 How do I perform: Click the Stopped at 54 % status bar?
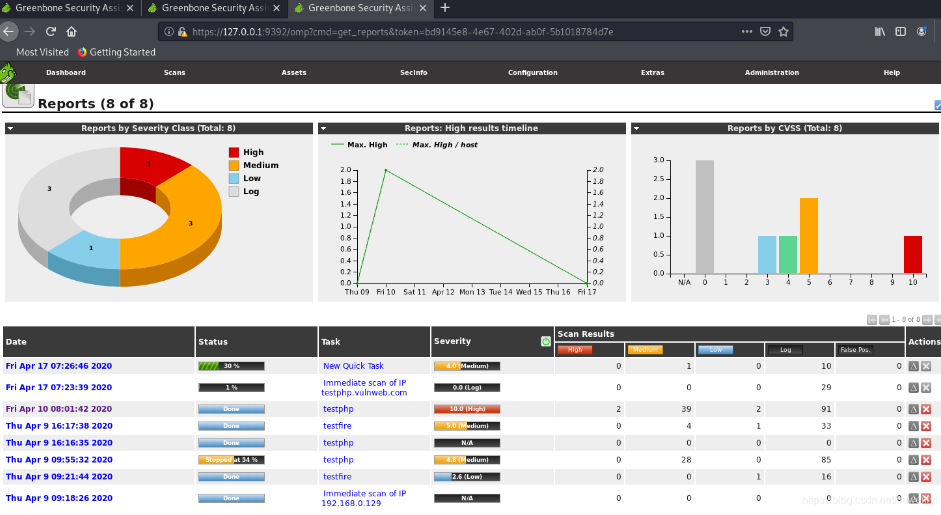231,460
